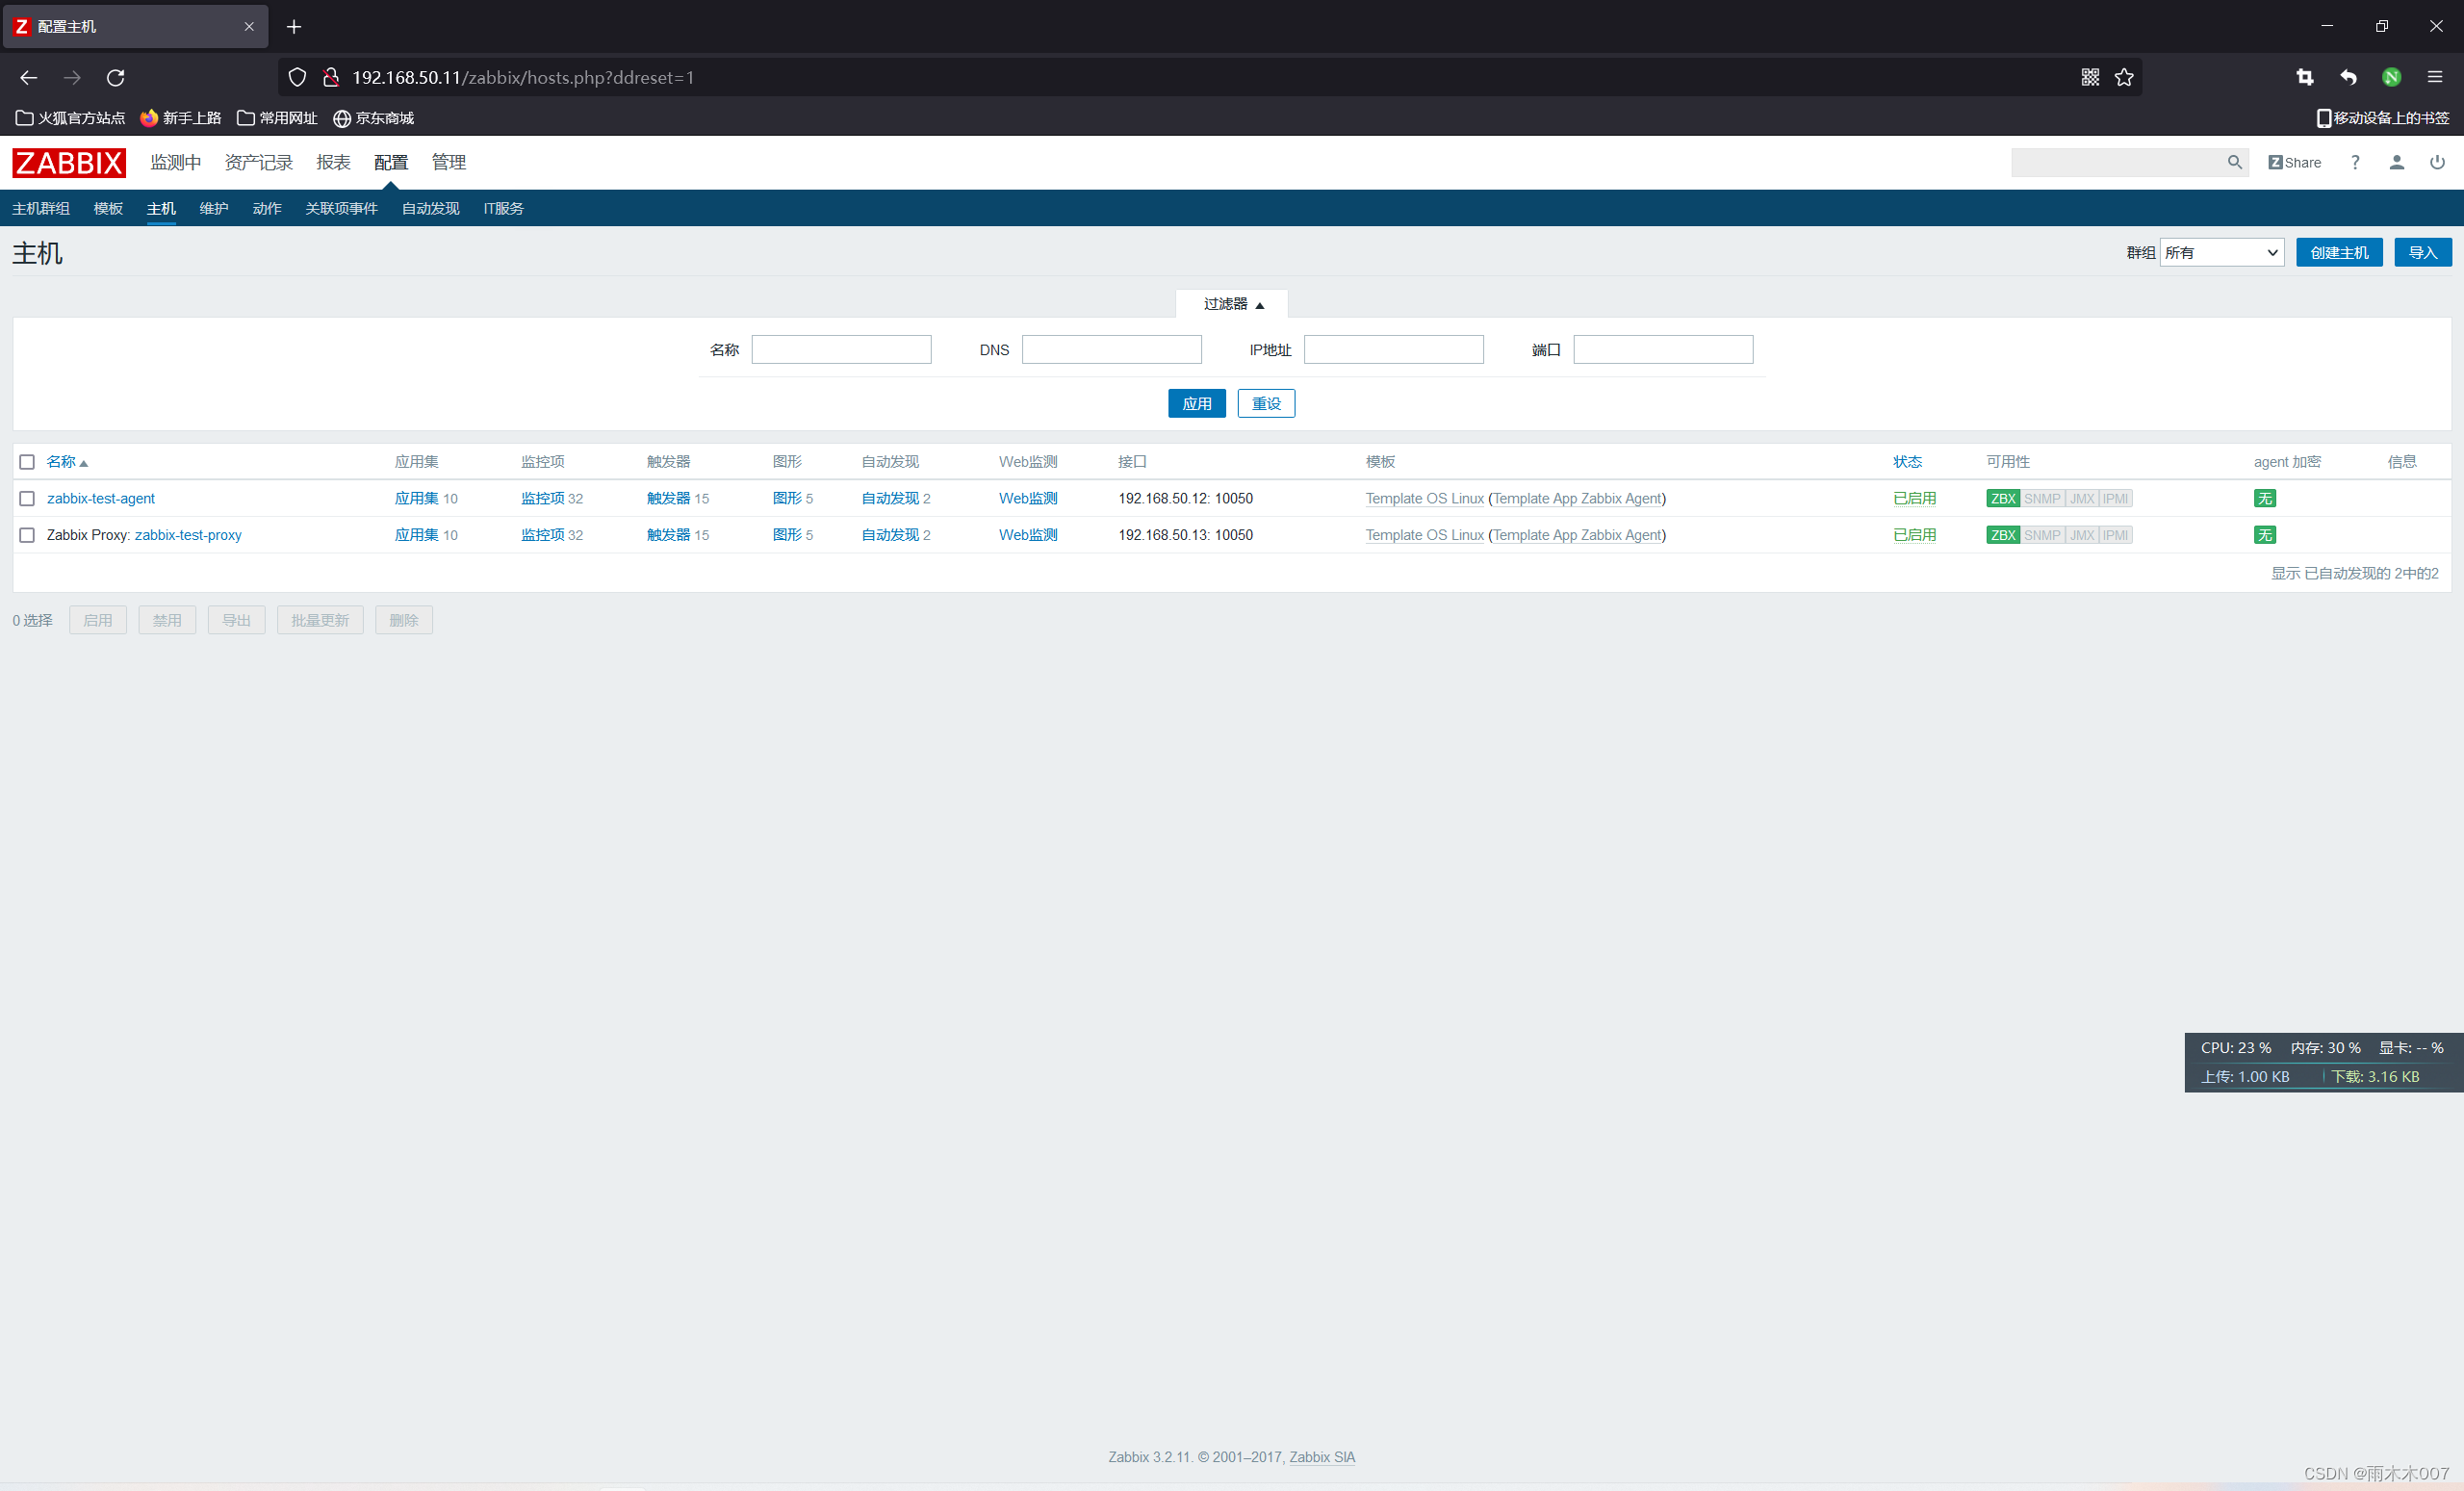The height and width of the screenshot is (1491, 2464).
Task: Toggle the select-all hosts checkbox
Action: tap(27, 462)
